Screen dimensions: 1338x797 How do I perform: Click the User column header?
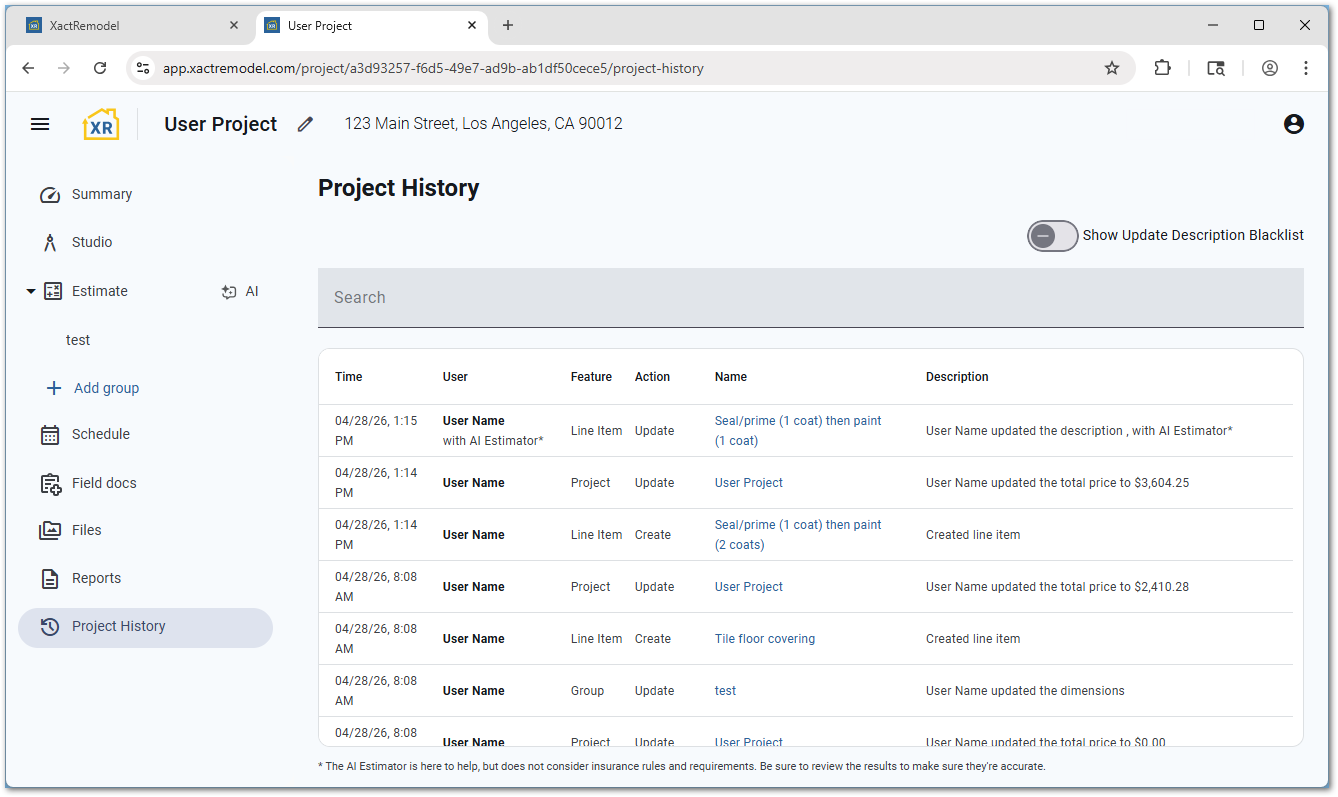pyautogui.click(x=455, y=377)
